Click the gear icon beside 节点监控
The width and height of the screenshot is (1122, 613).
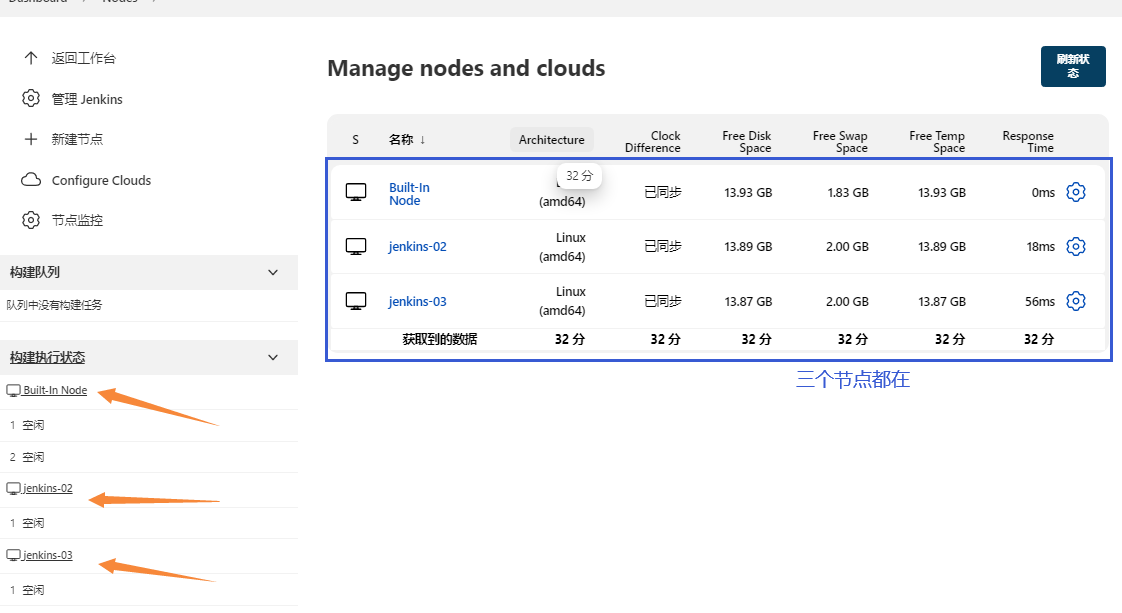click(x=31, y=220)
